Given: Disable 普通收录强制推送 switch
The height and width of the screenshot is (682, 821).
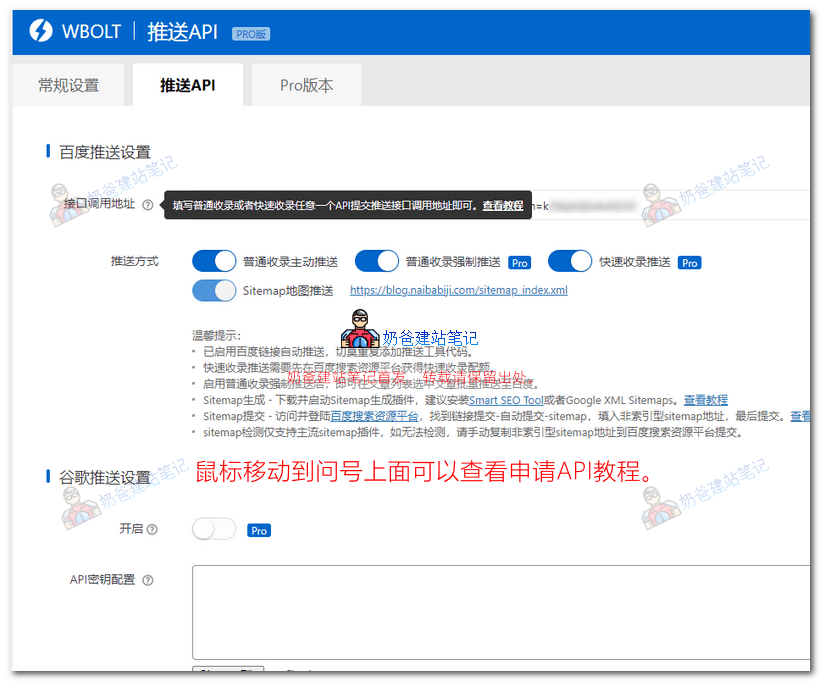Looking at the screenshot, I should click(377, 262).
